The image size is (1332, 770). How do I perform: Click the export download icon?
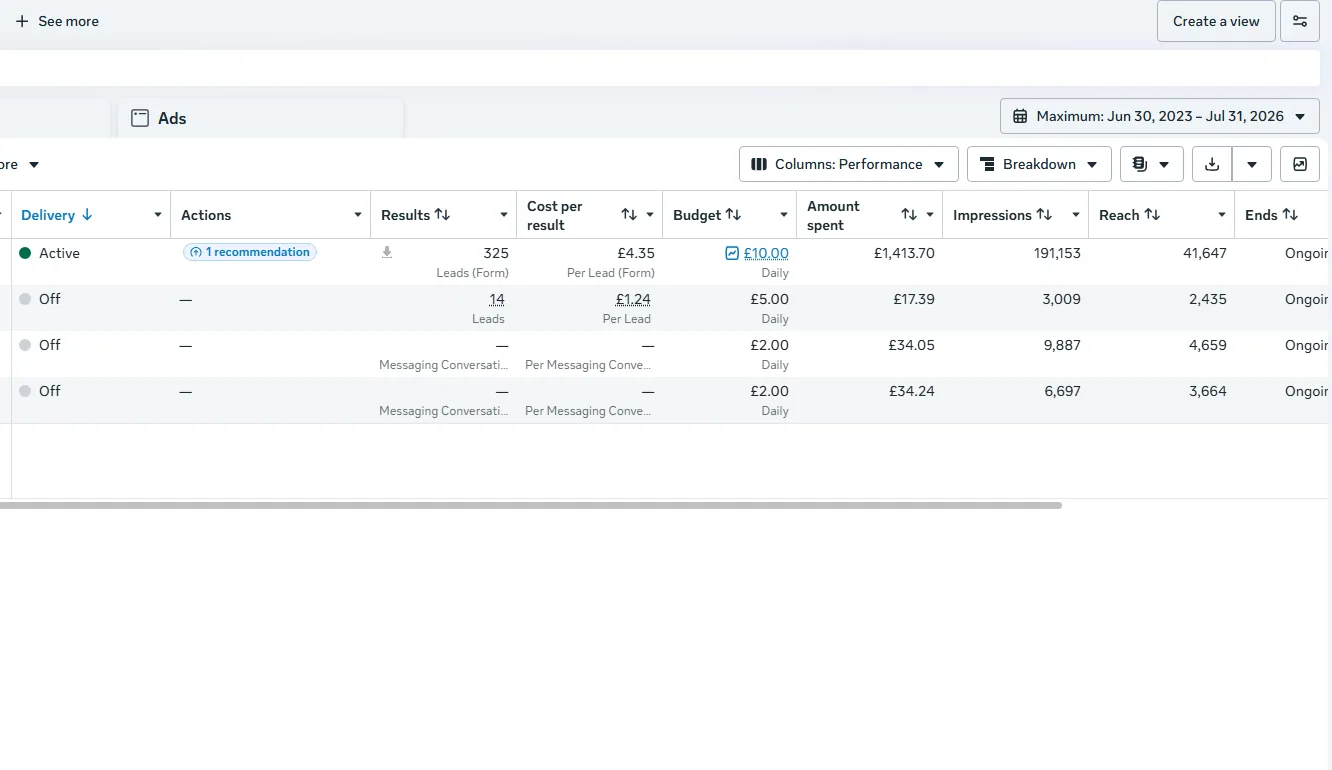pyautogui.click(x=1212, y=164)
